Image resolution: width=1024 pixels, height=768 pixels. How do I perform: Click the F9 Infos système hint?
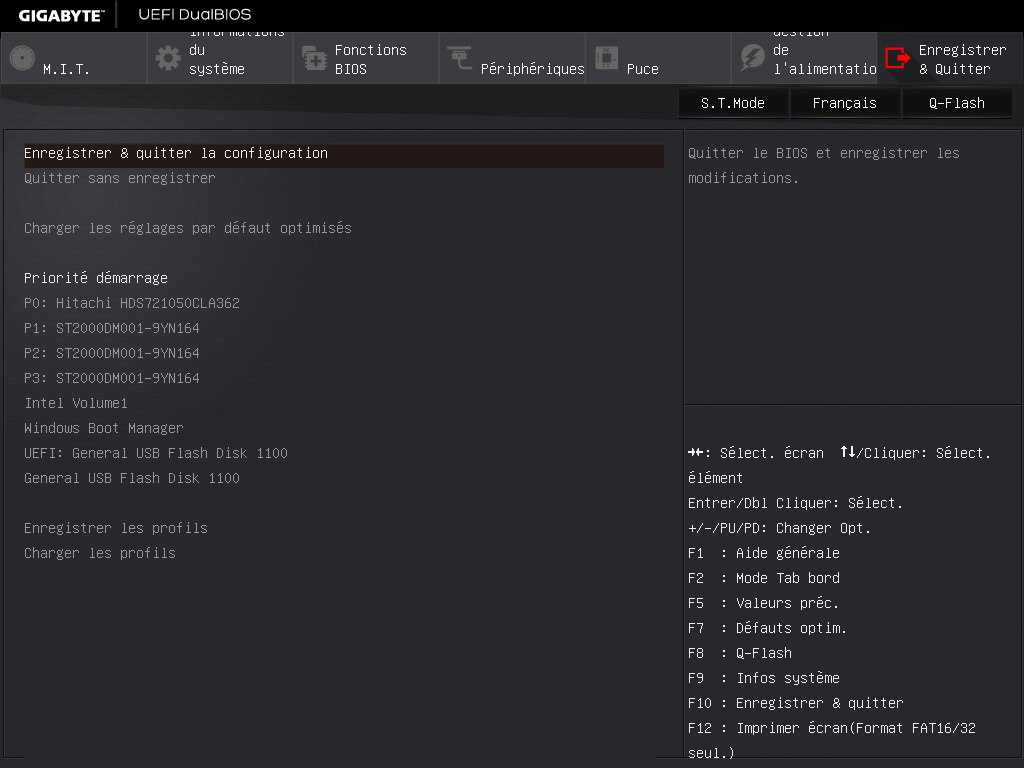coord(764,679)
